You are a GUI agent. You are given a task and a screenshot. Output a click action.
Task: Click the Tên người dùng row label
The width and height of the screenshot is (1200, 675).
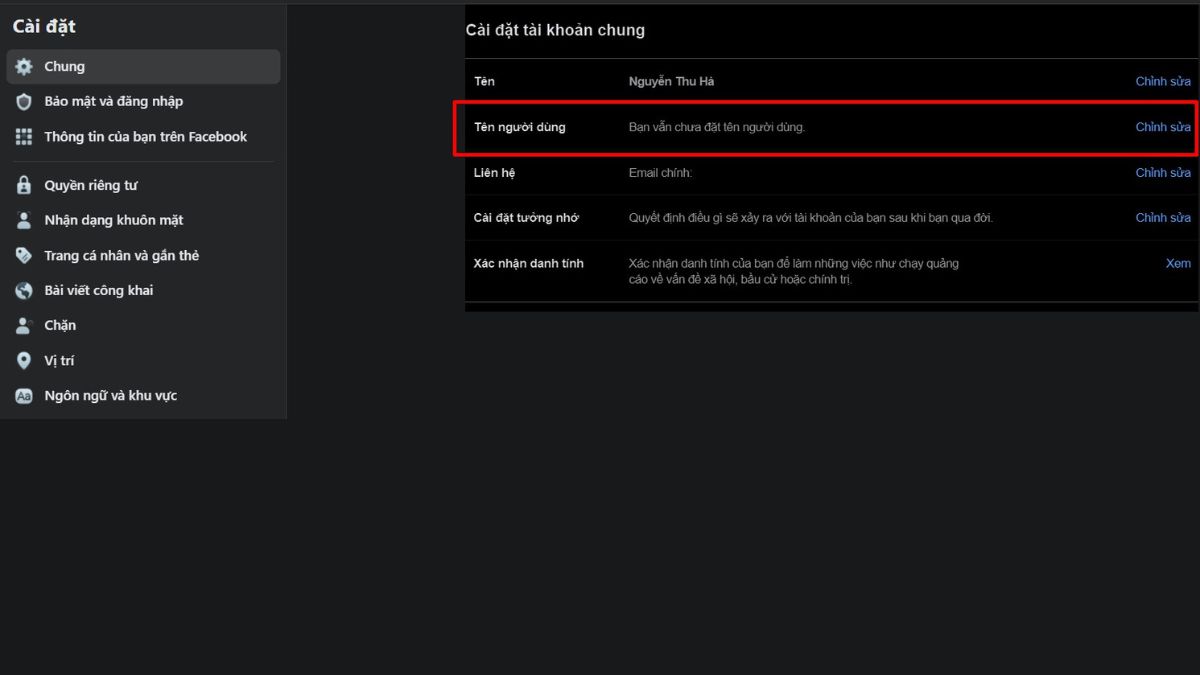pyautogui.click(x=519, y=127)
